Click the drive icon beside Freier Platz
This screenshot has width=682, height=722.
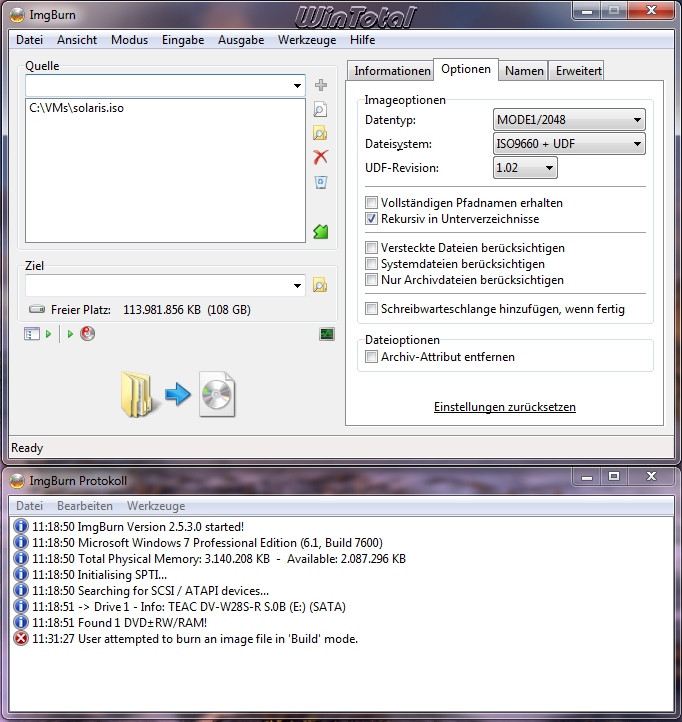point(37,309)
